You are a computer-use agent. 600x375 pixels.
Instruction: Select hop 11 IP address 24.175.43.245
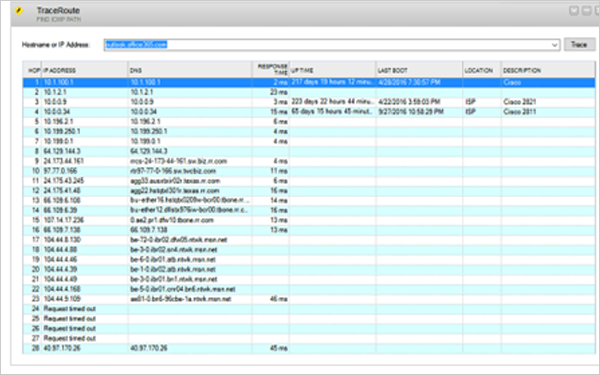pos(64,181)
